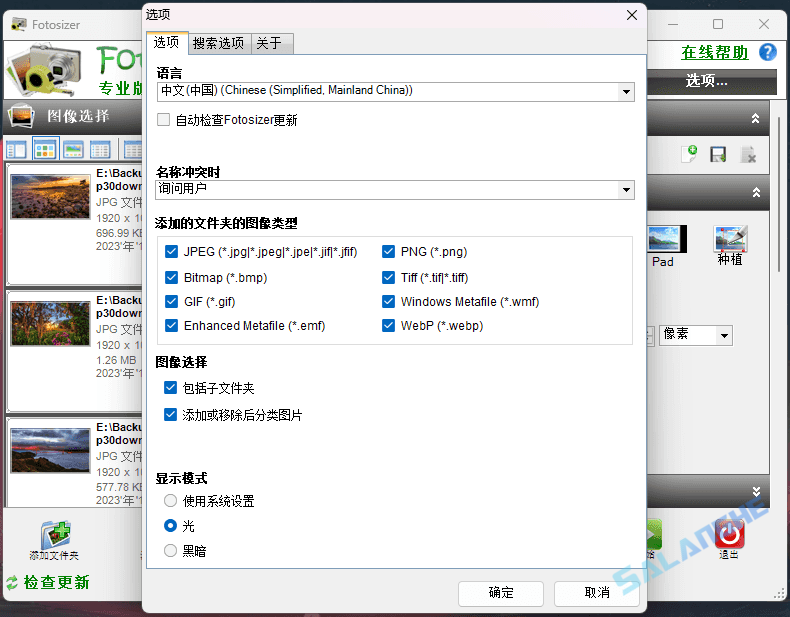Maximize the Fotosizer window
The width and height of the screenshot is (790, 617).
[718, 24]
